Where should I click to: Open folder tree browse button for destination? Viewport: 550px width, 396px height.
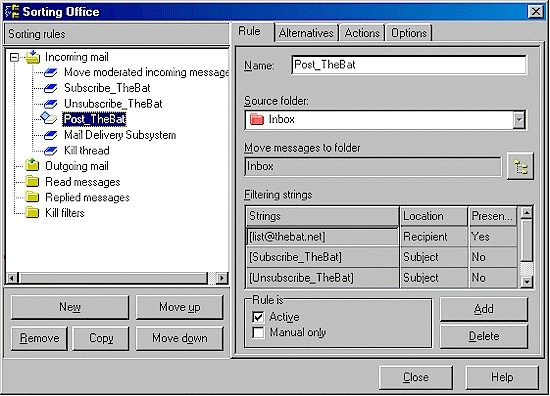click(521, 166)
